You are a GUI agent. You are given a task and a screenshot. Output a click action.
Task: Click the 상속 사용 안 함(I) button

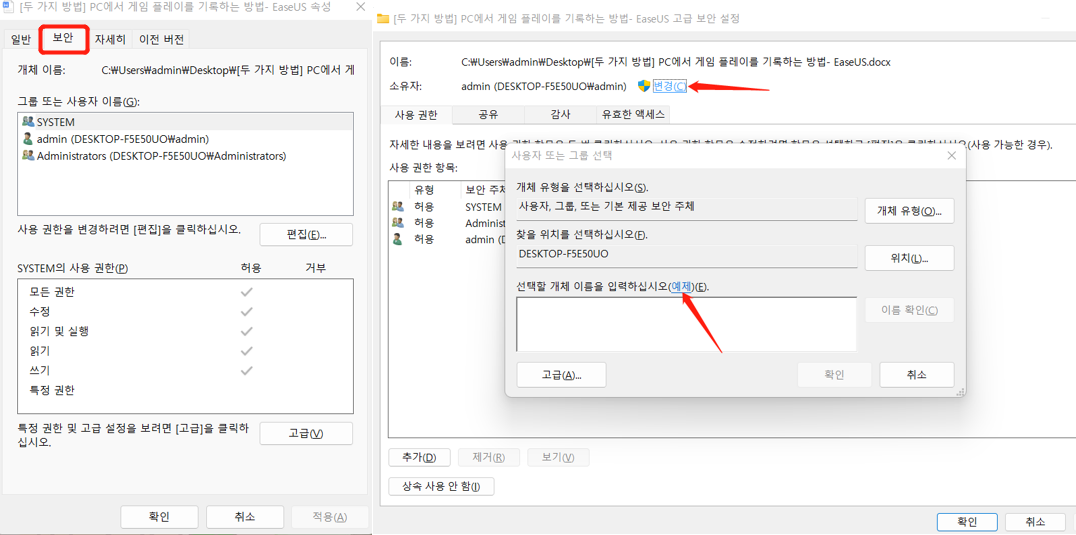(441, 486)
